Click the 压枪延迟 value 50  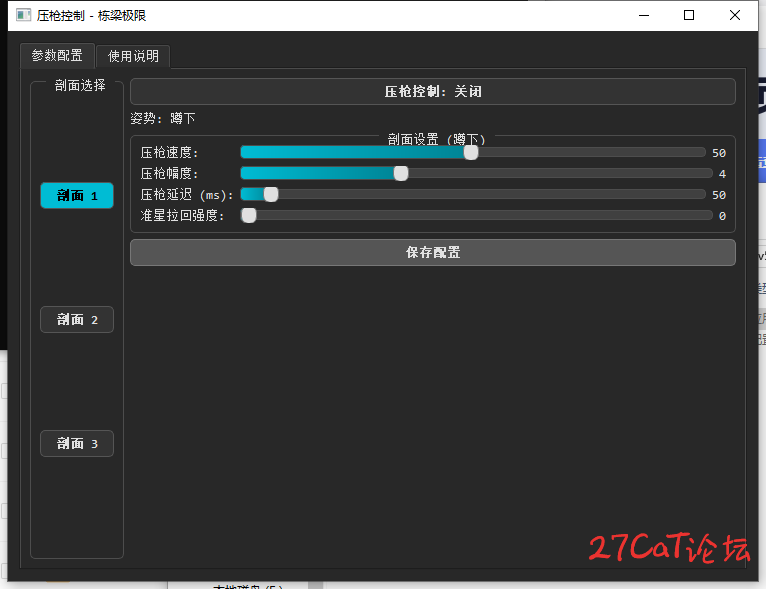coord(719,195)
